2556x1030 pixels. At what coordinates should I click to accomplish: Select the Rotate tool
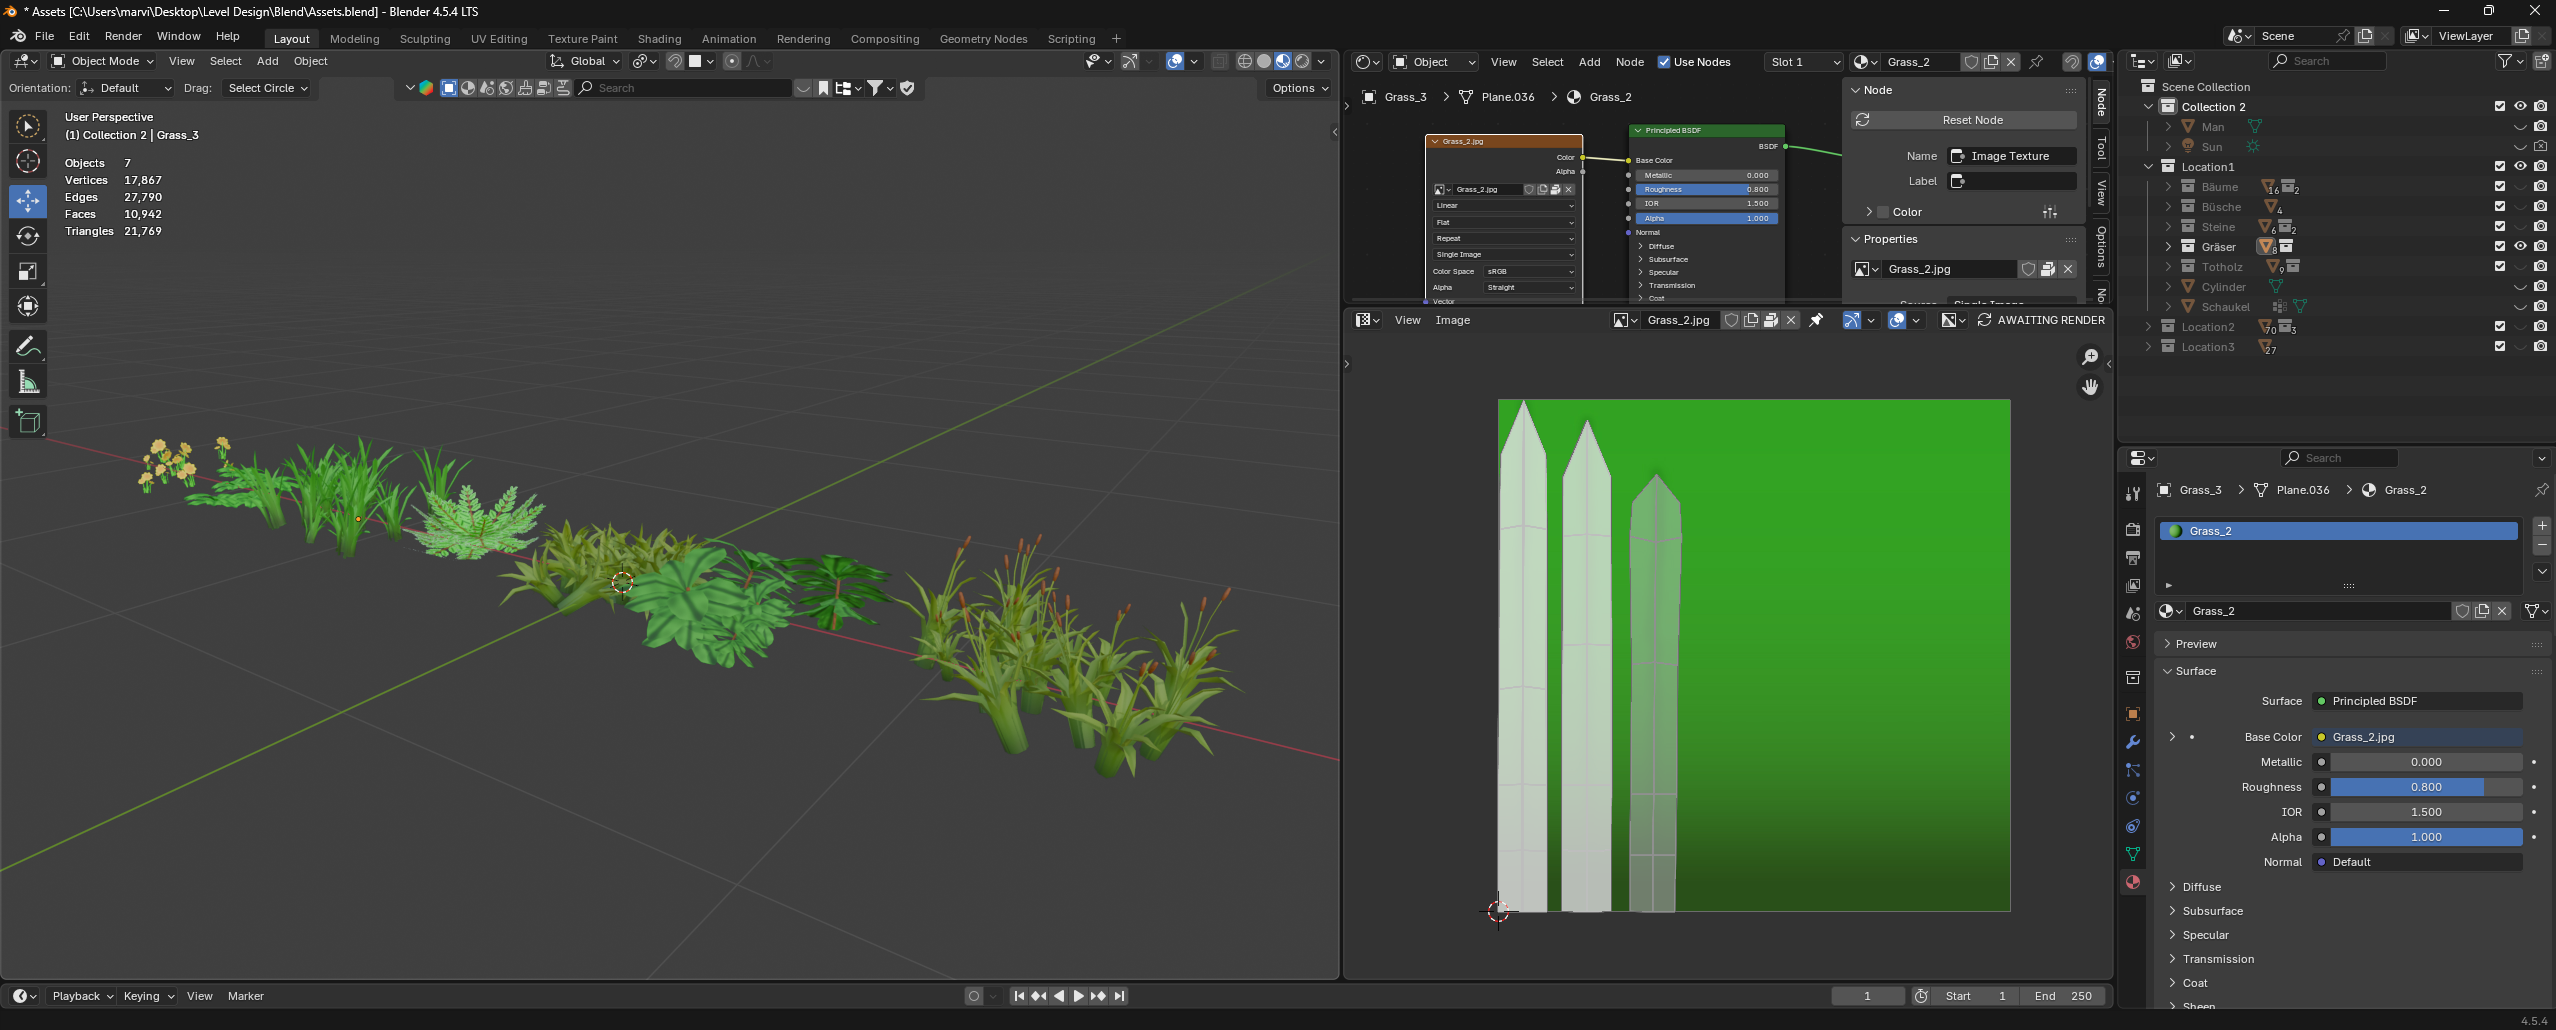28,236
